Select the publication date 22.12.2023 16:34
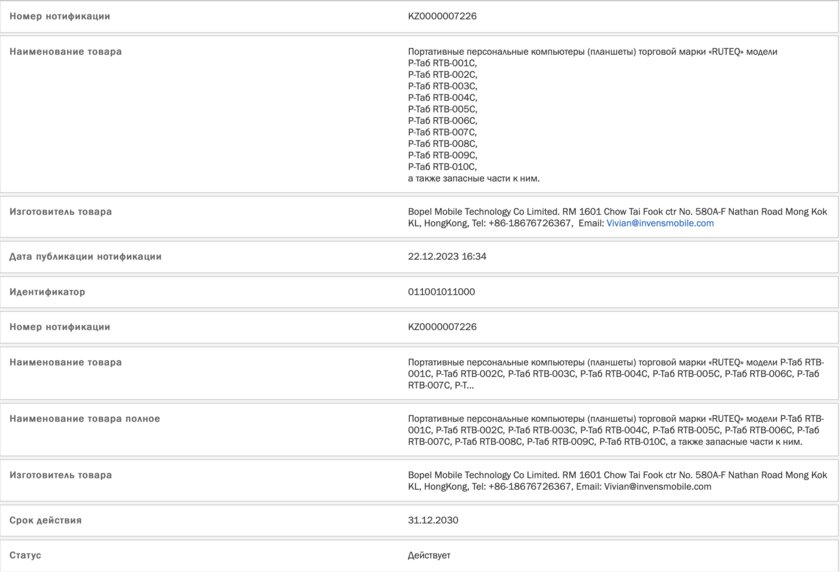 pyautogui.click(x=447, y=257)
